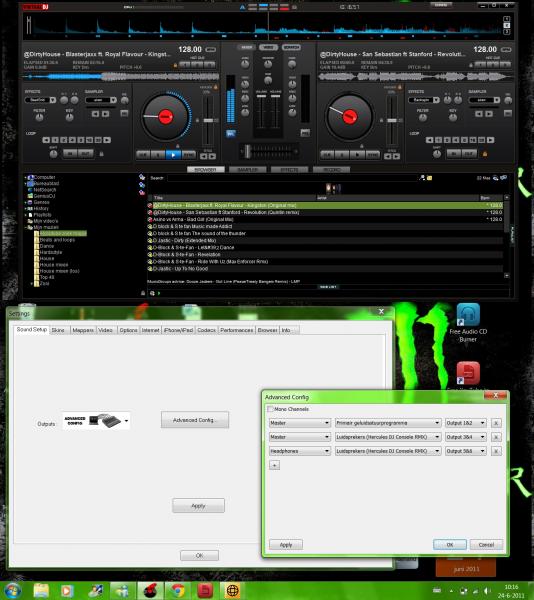This screenshot has width=534, height=600.
Task: Open the Headphones channel dropdown in Advanced Config
Action: [x=300, y=451]
